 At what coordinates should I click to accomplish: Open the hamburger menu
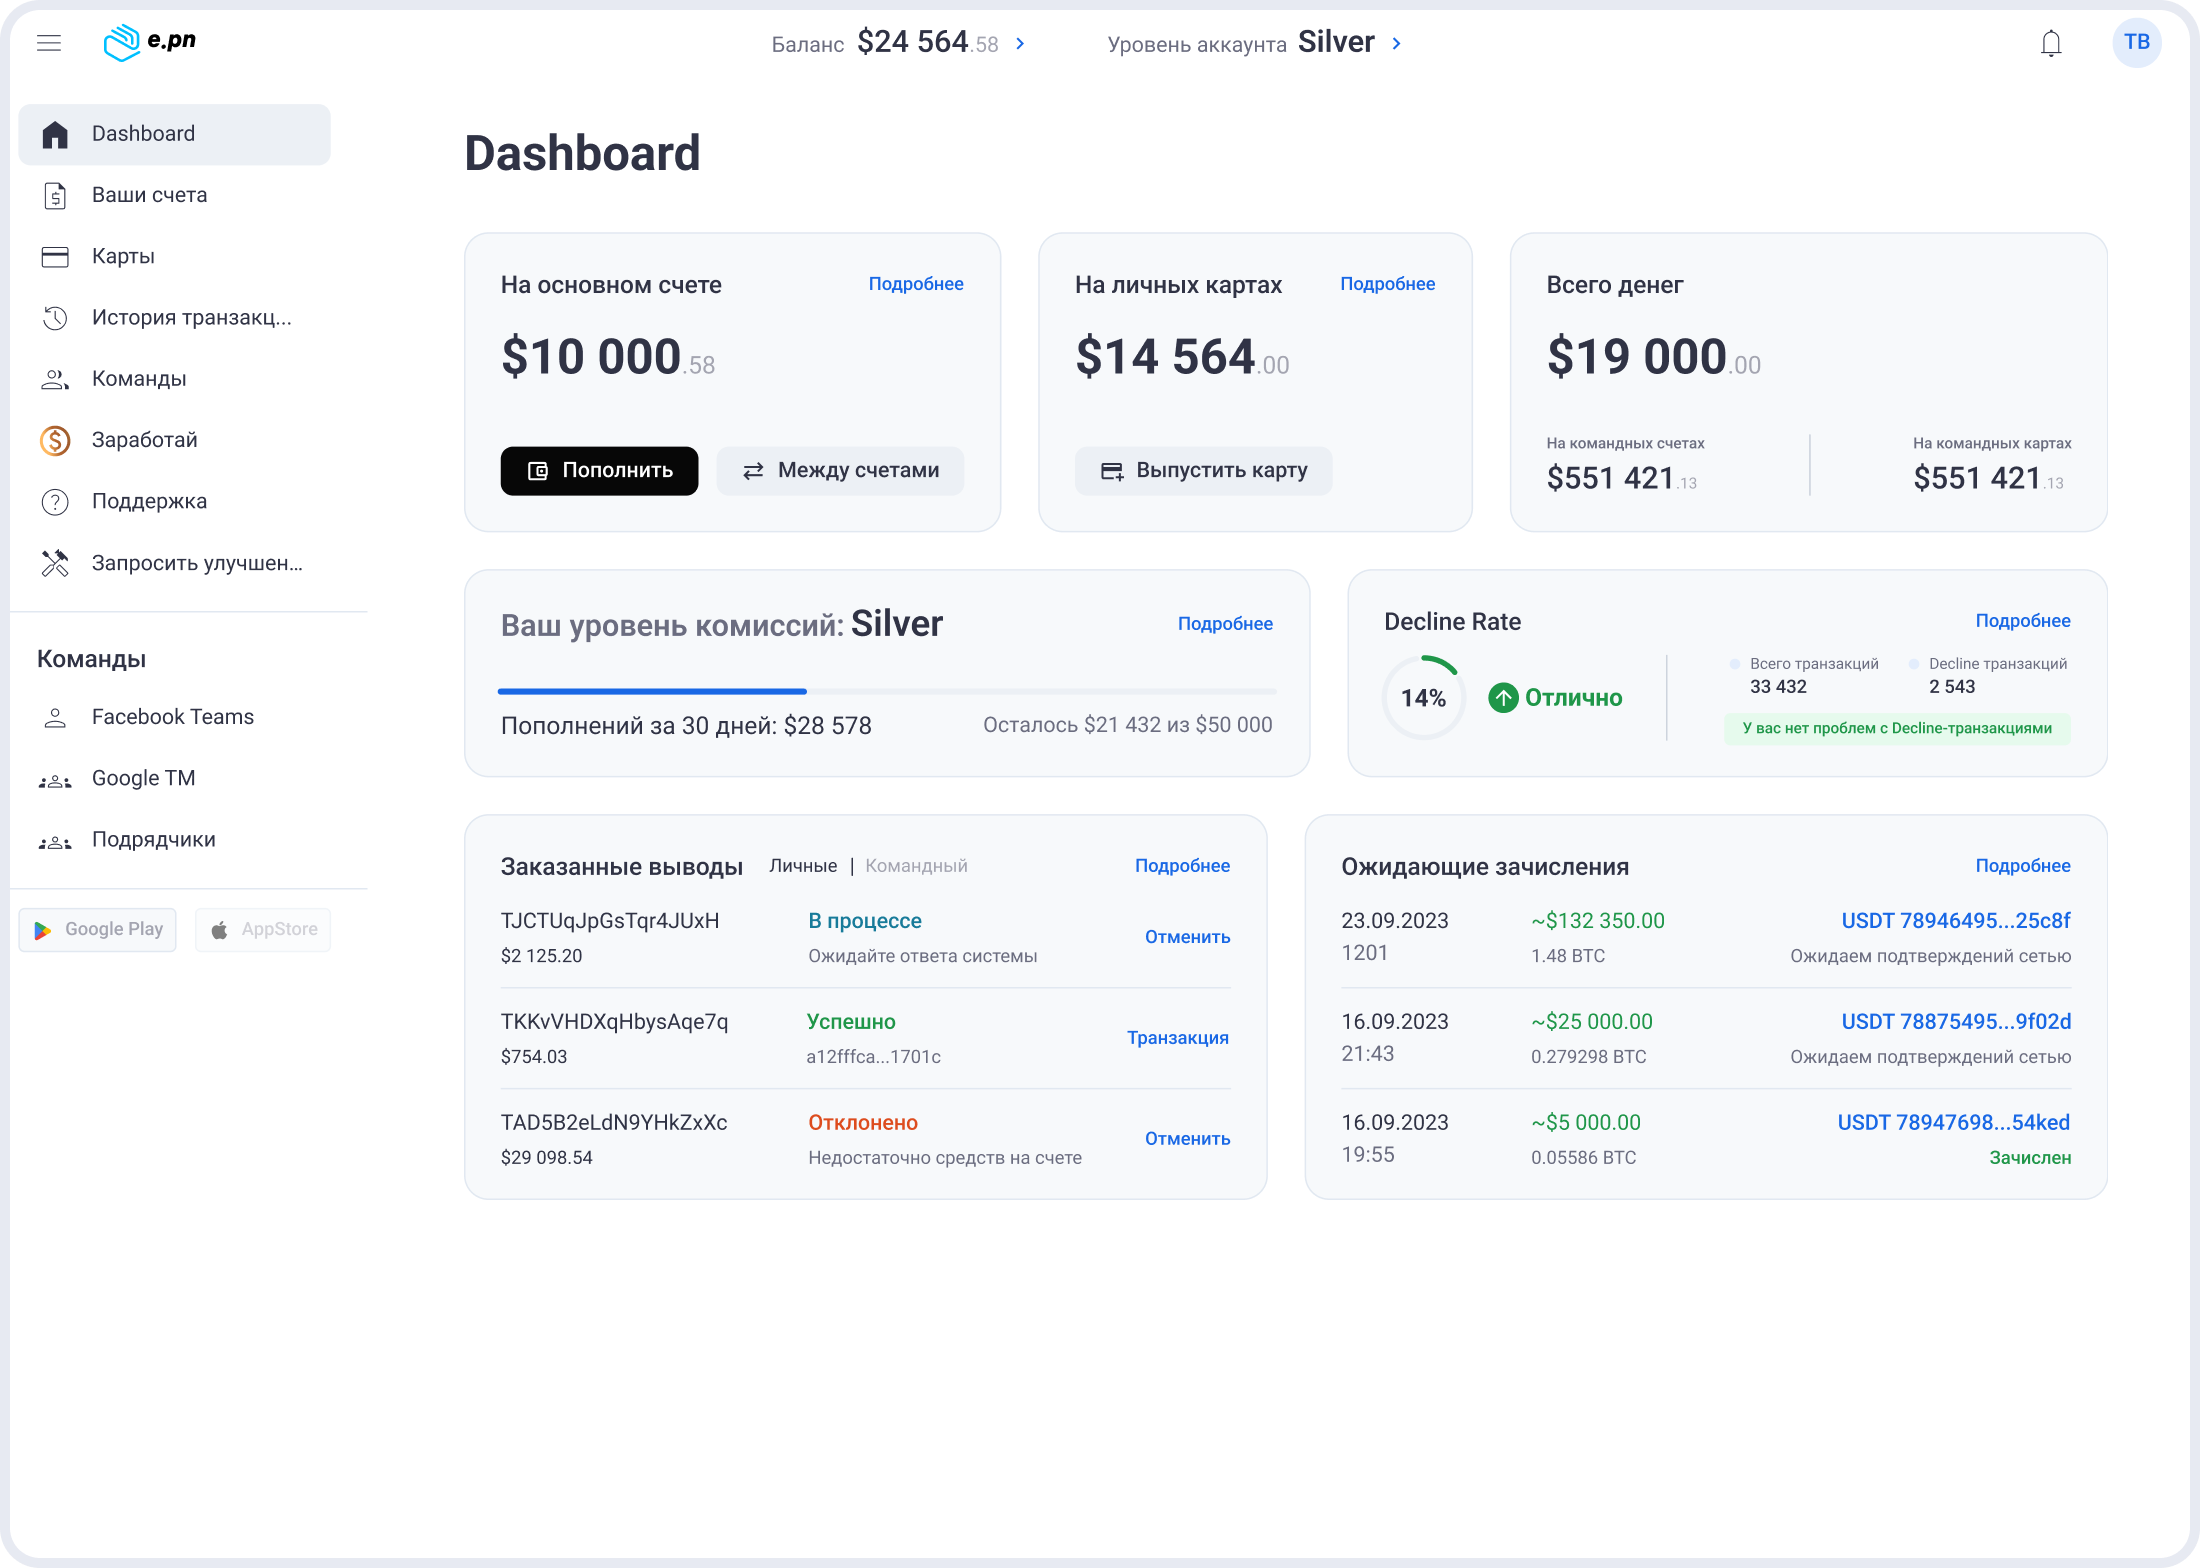pos(48,43)
